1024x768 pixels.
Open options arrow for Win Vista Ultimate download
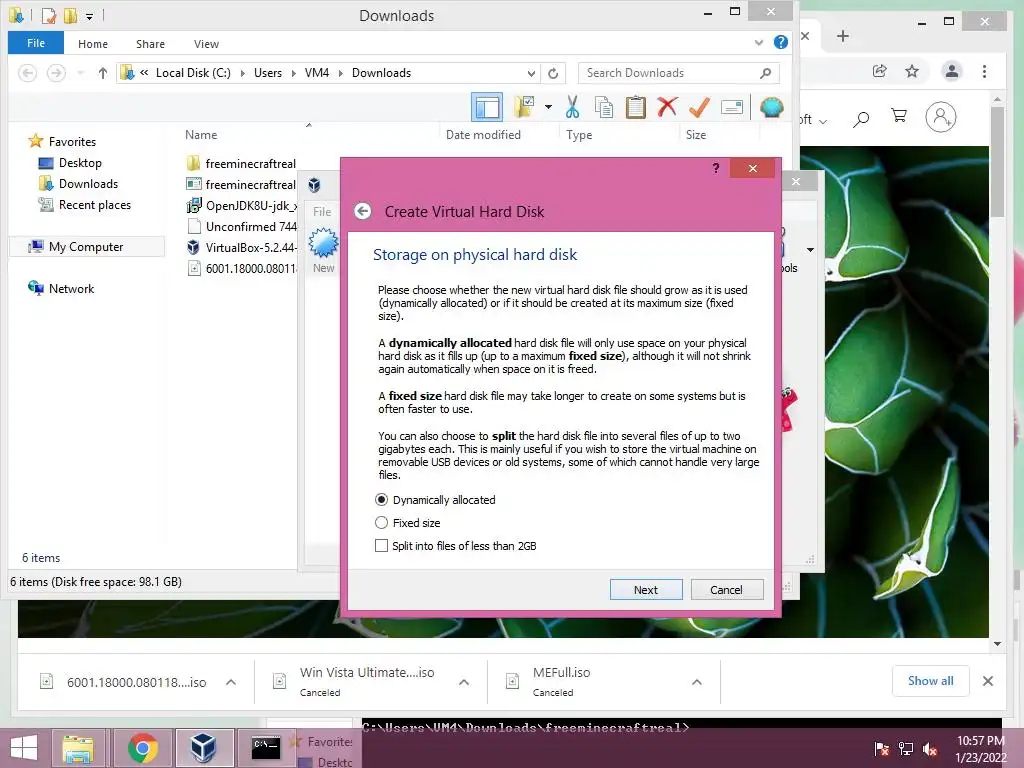tap(464, 682)
